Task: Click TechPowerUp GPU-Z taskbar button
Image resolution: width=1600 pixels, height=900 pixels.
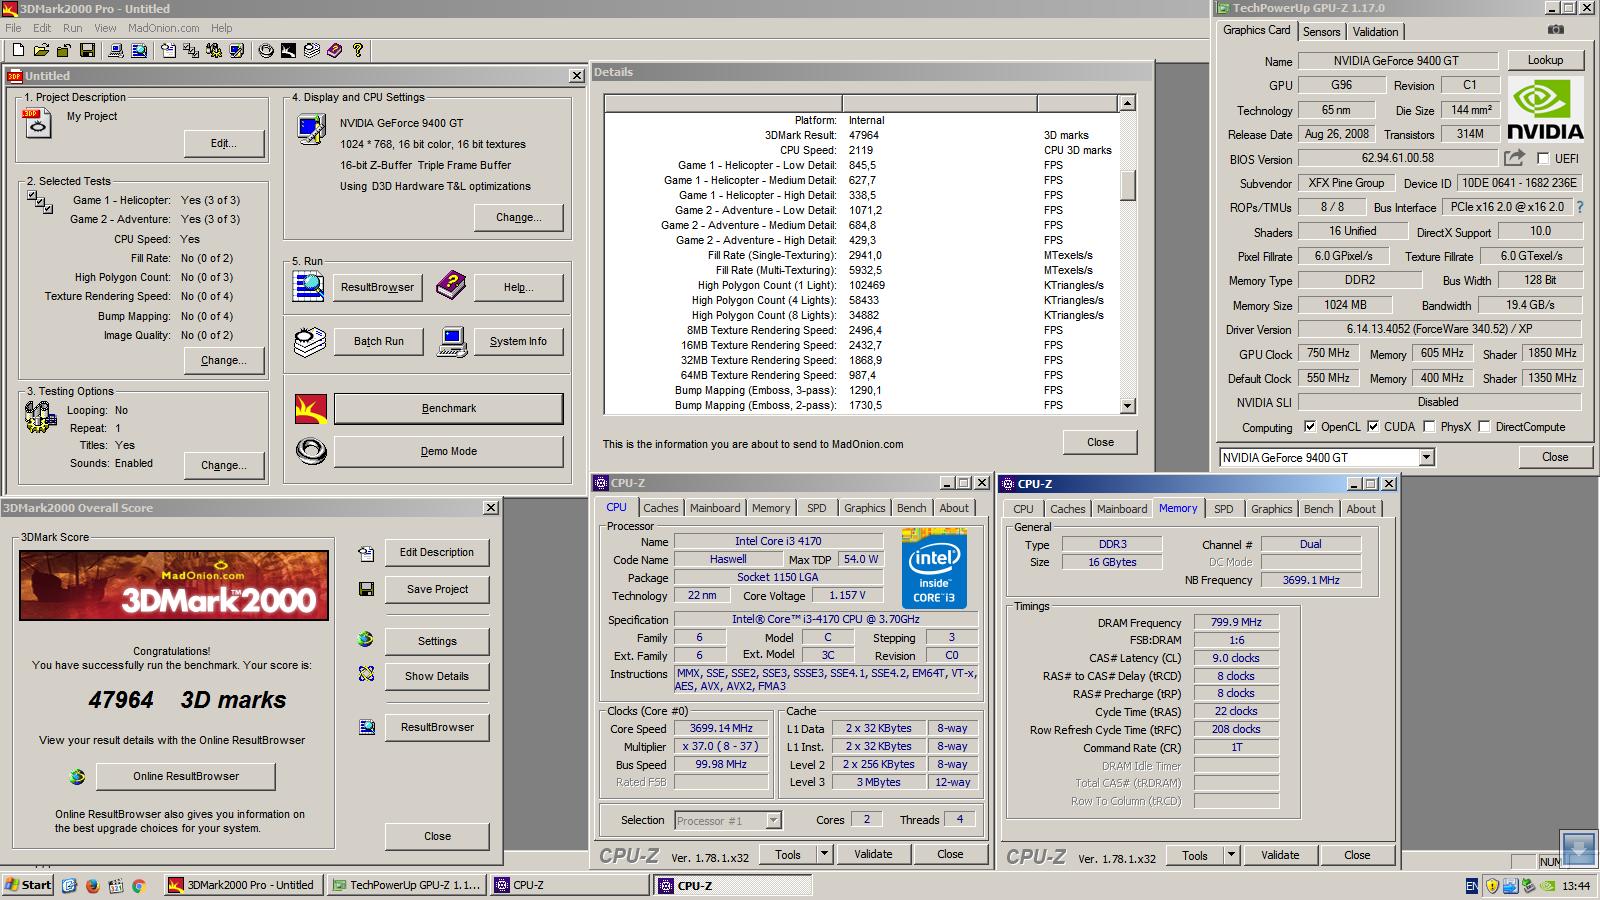Action: (406, 885)
